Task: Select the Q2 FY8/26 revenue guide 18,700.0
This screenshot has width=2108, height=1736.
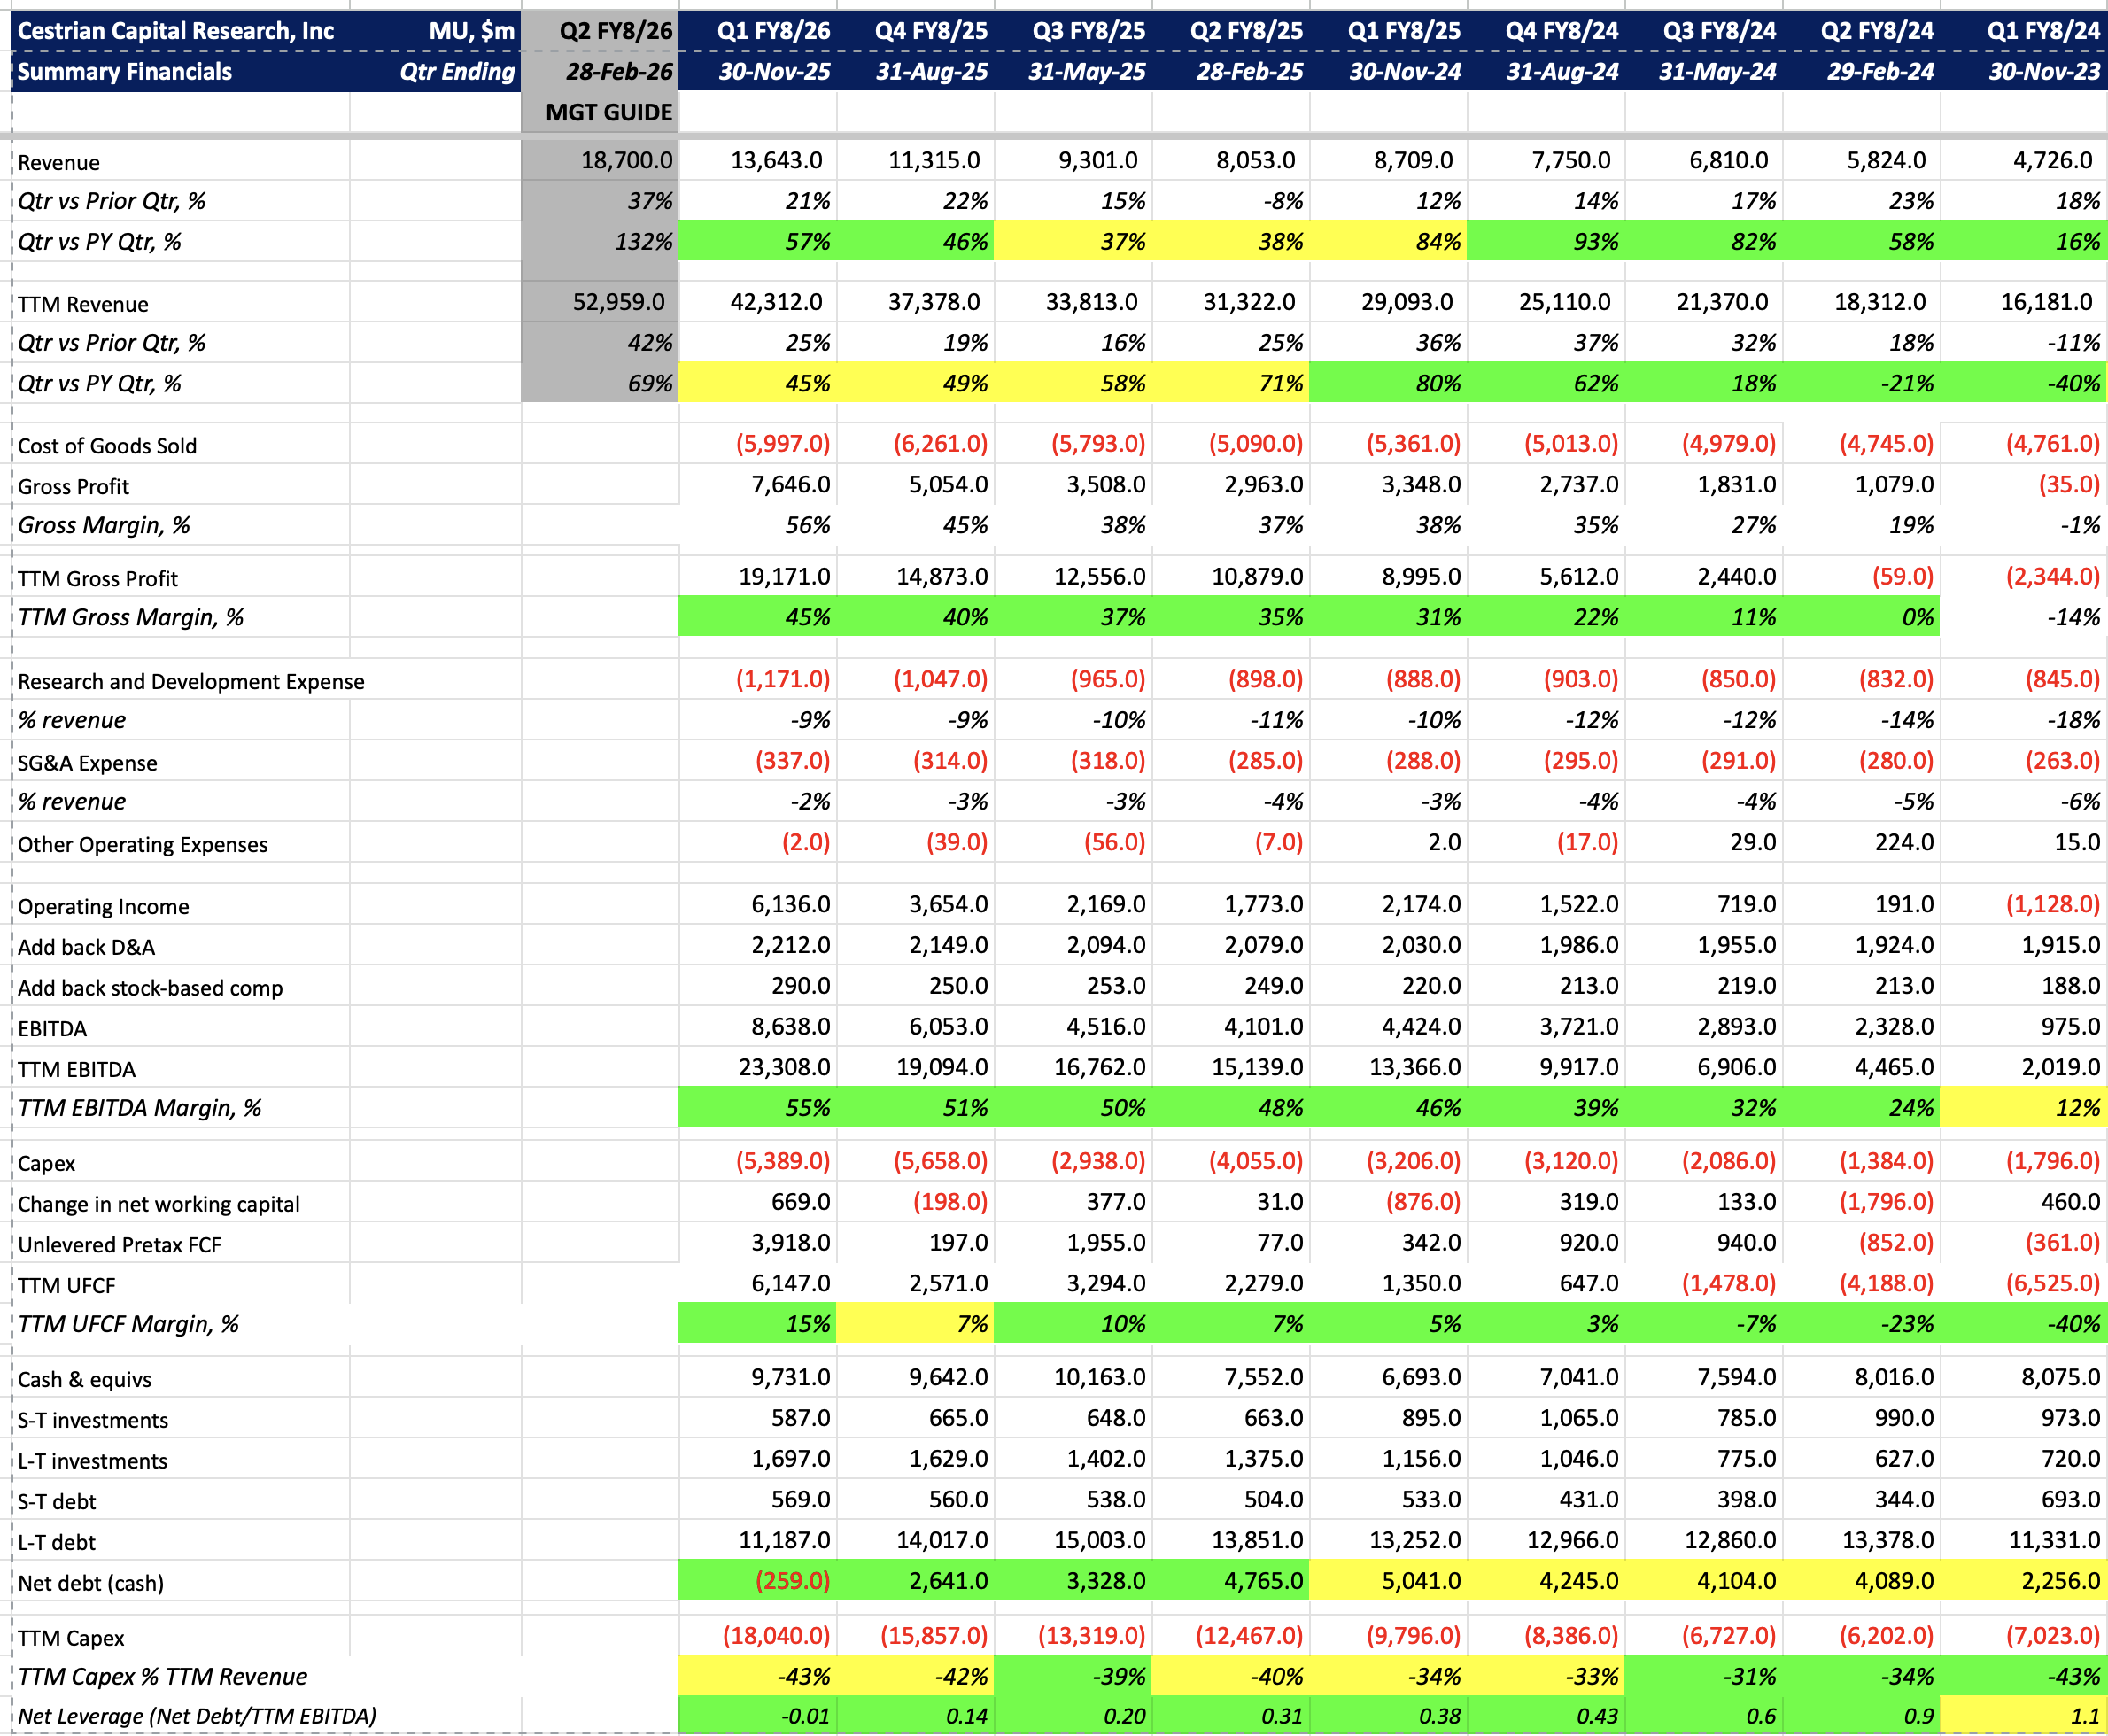Action: (x=626, y=160)
